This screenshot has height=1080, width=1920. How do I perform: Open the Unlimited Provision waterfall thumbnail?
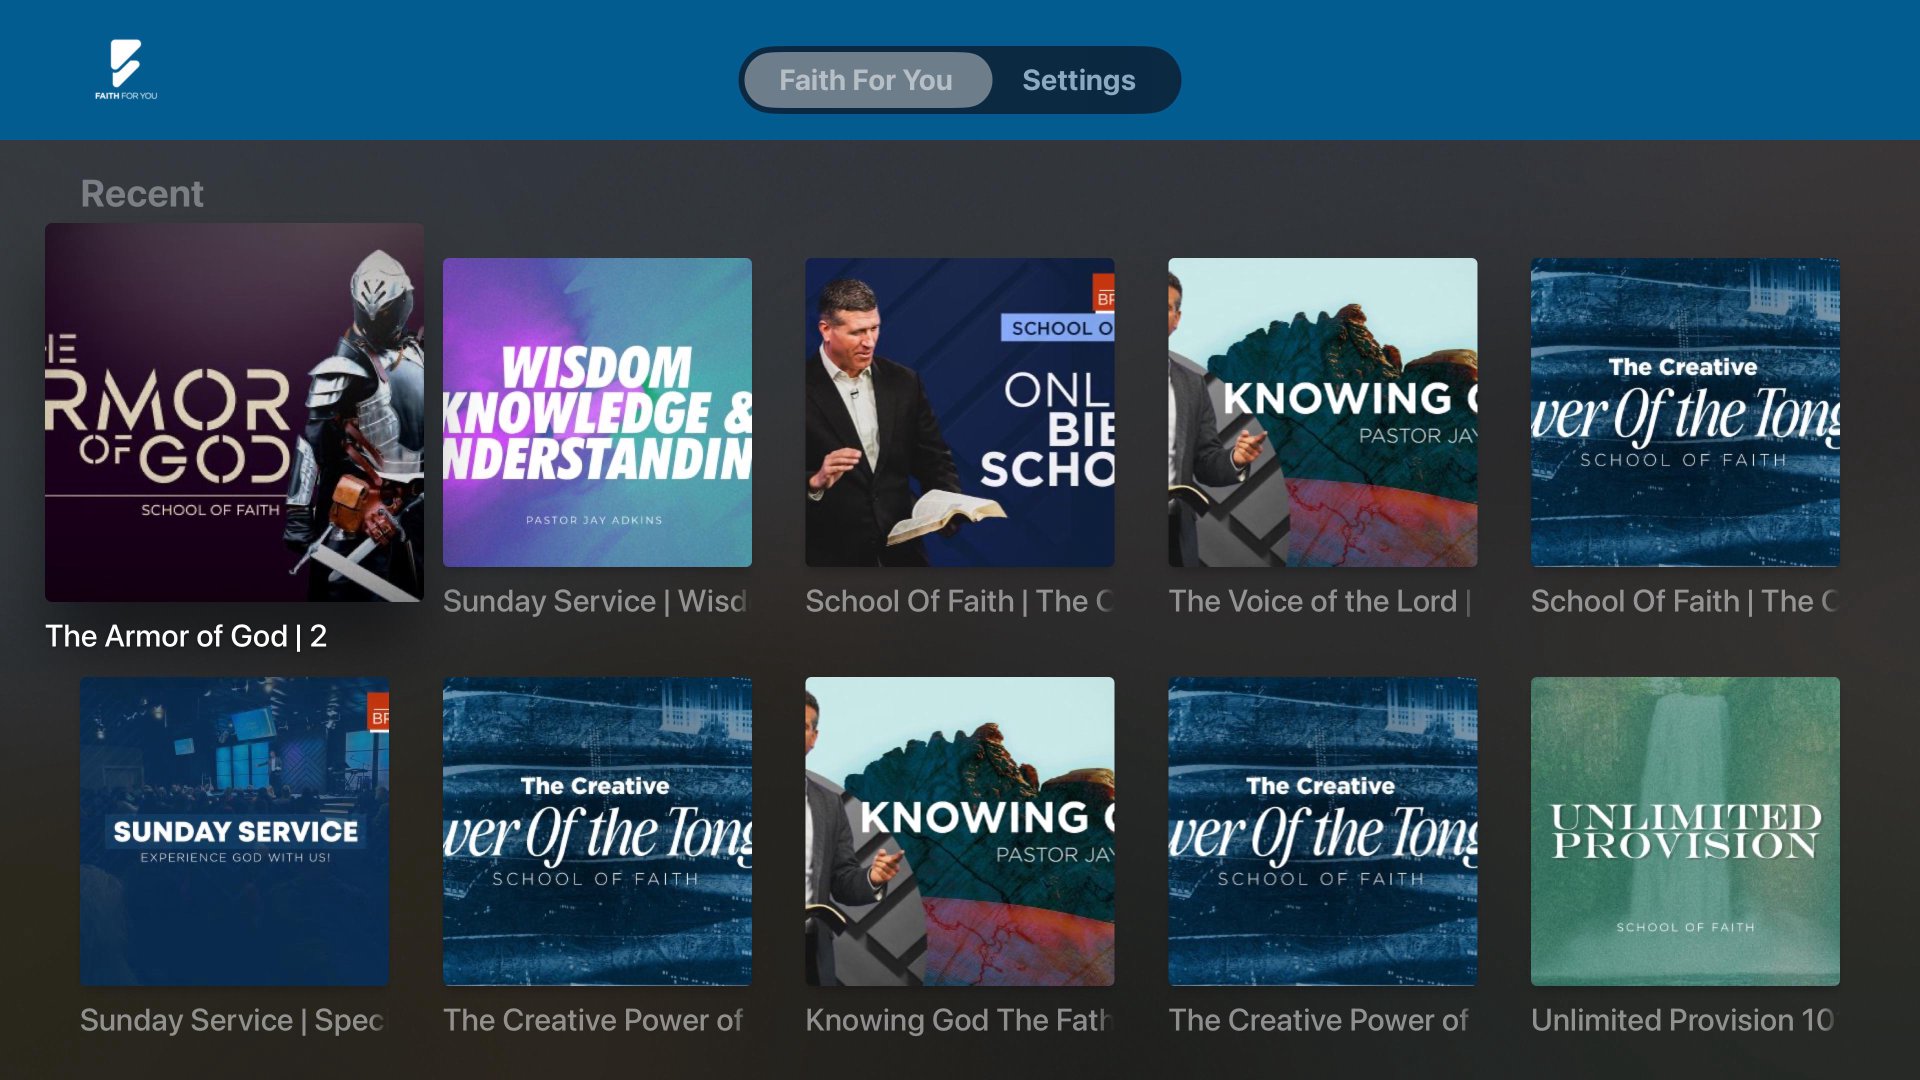pos(1685,831)
